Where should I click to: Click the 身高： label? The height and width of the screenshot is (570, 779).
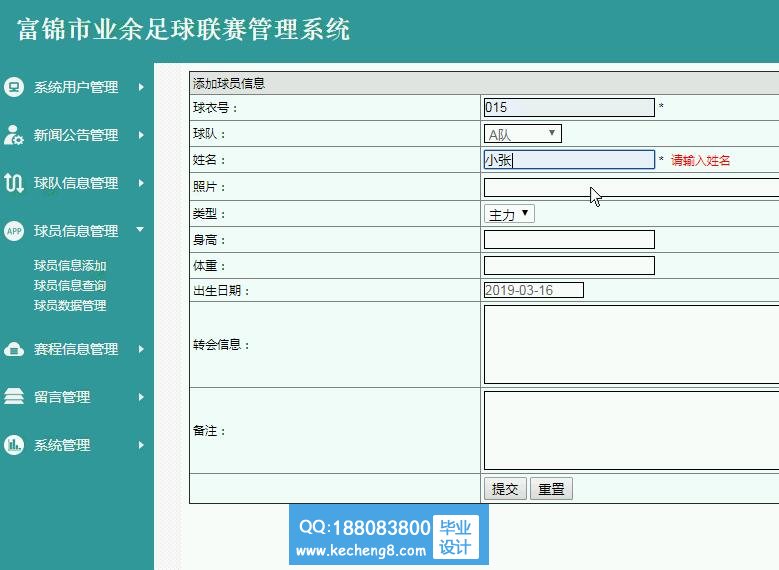coord(209,240)
